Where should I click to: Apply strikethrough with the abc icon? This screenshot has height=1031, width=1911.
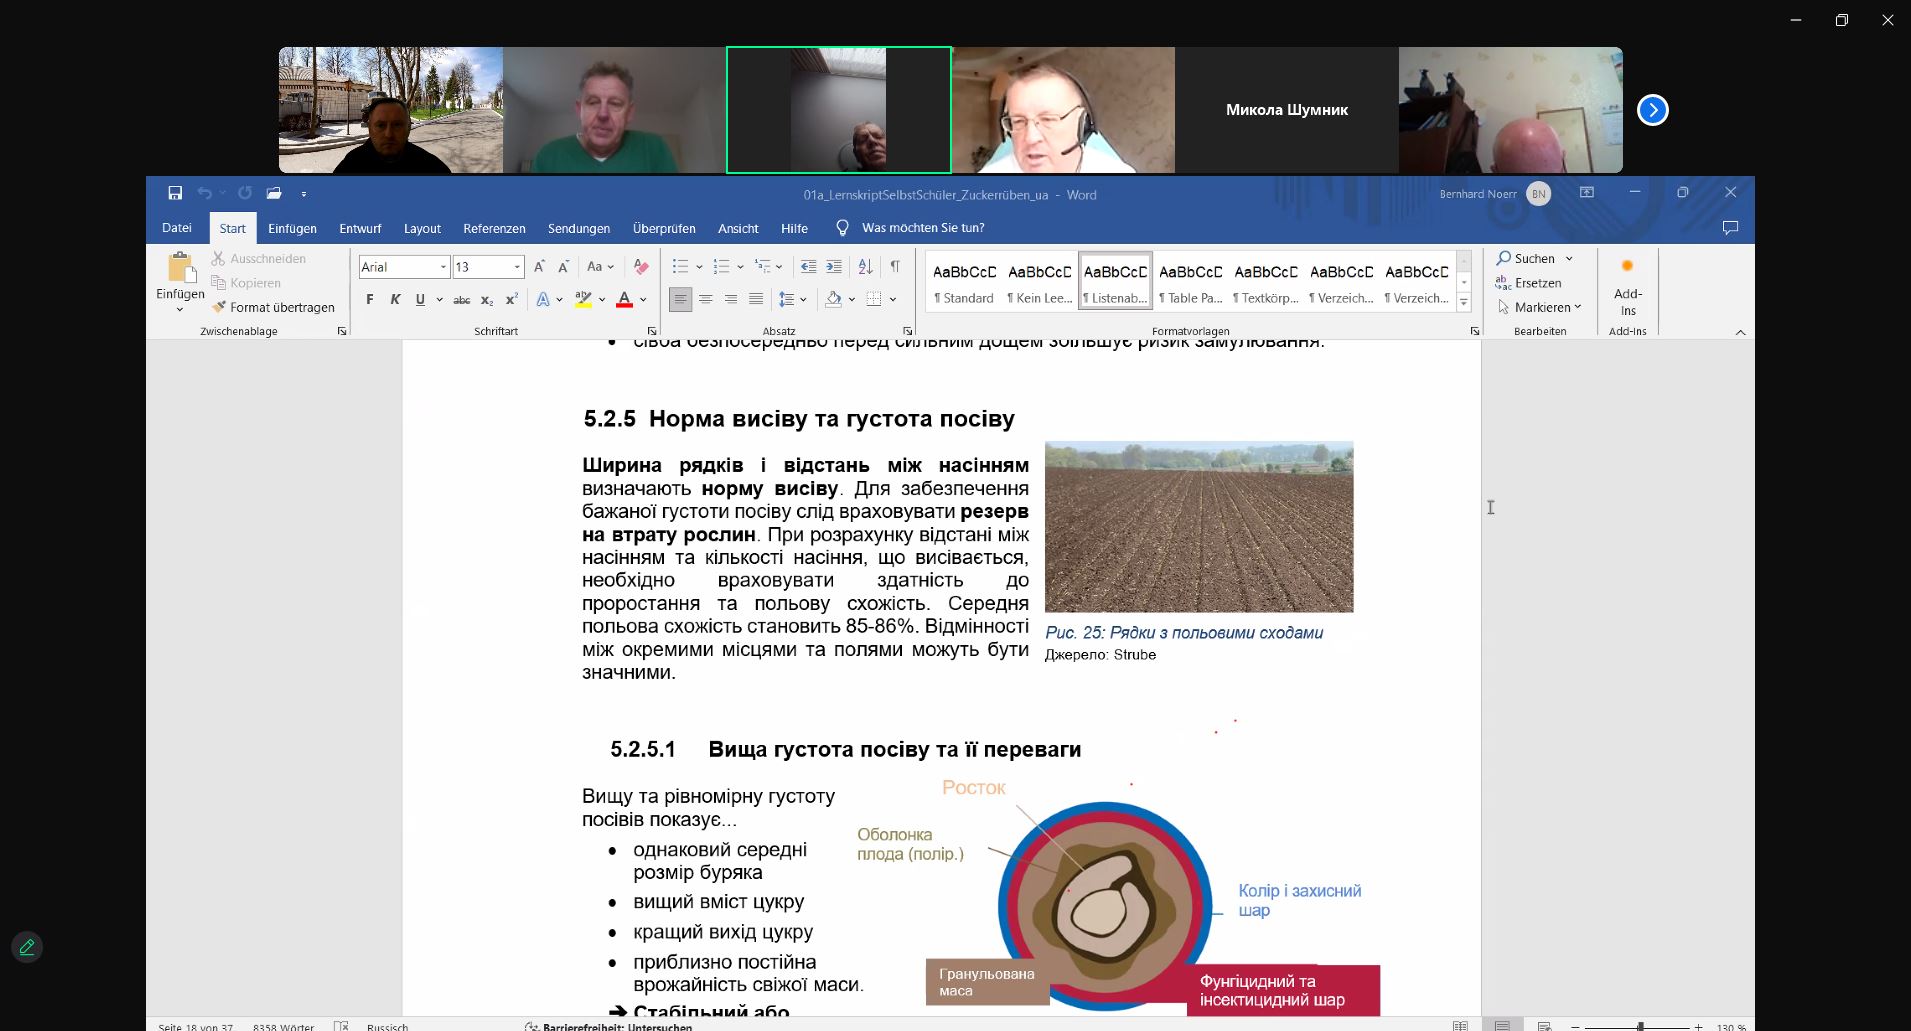(x=461, y=299)
